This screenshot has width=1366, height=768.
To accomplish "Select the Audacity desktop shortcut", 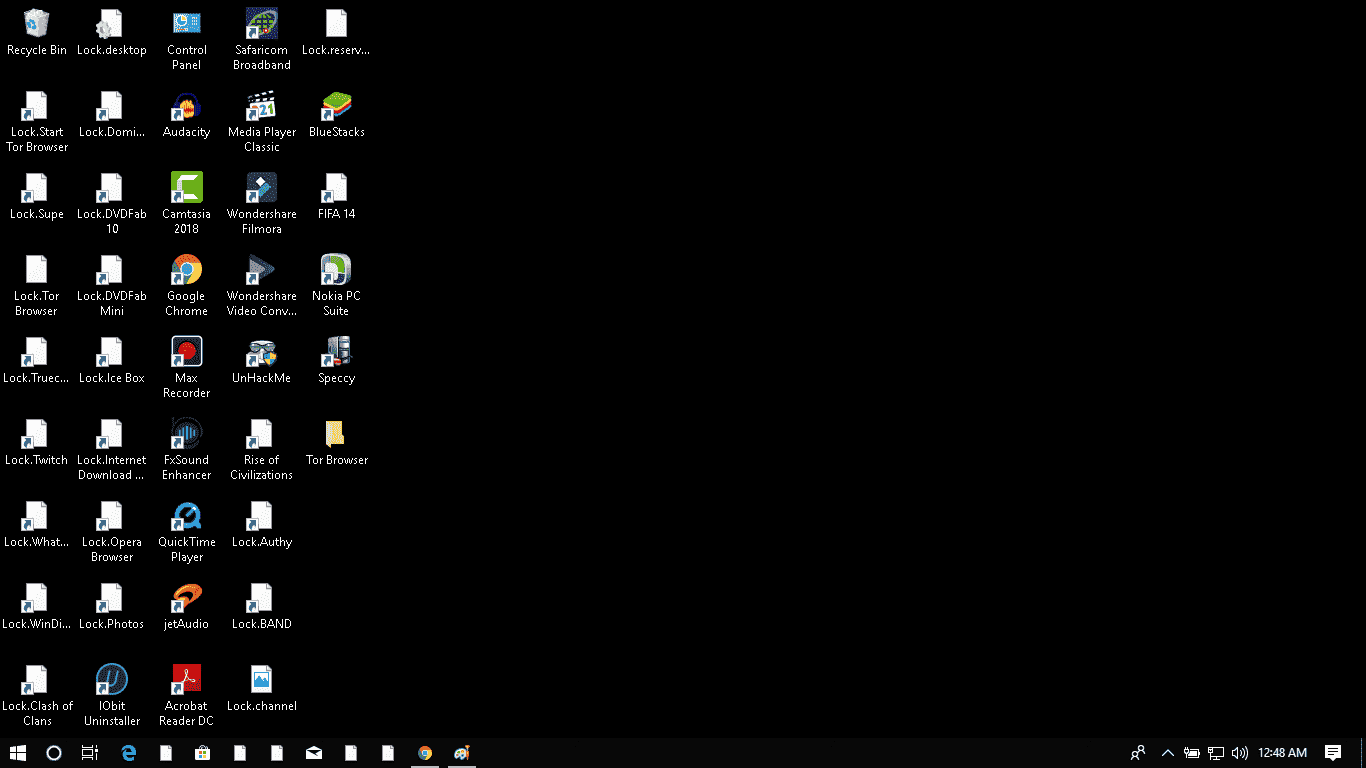I will (187, 114).
